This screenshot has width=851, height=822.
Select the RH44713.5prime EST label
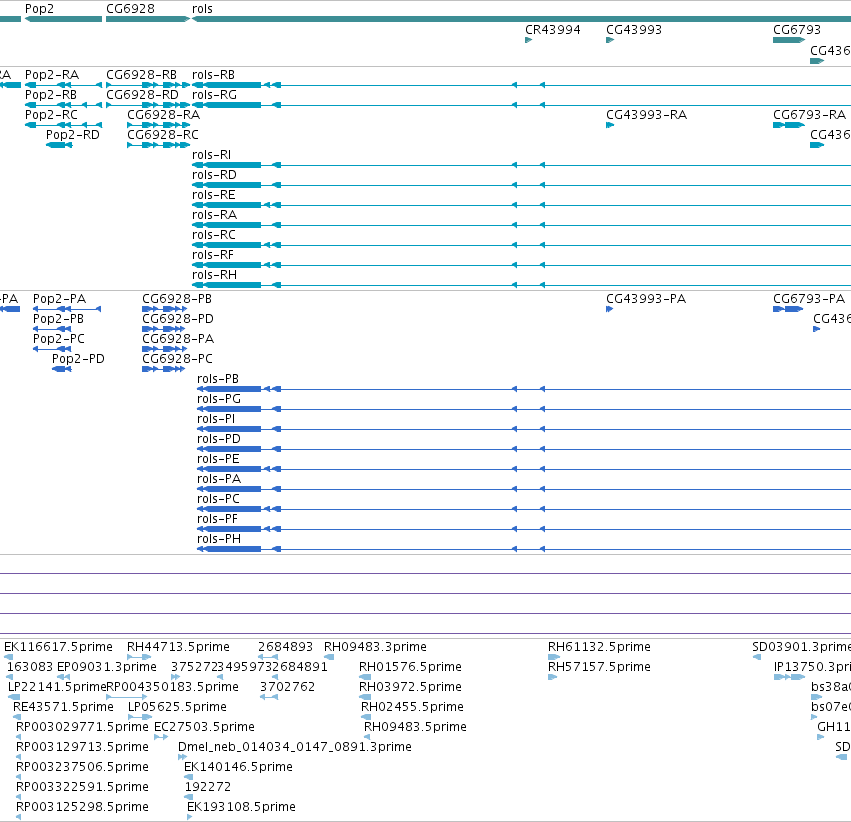(179, 647)
